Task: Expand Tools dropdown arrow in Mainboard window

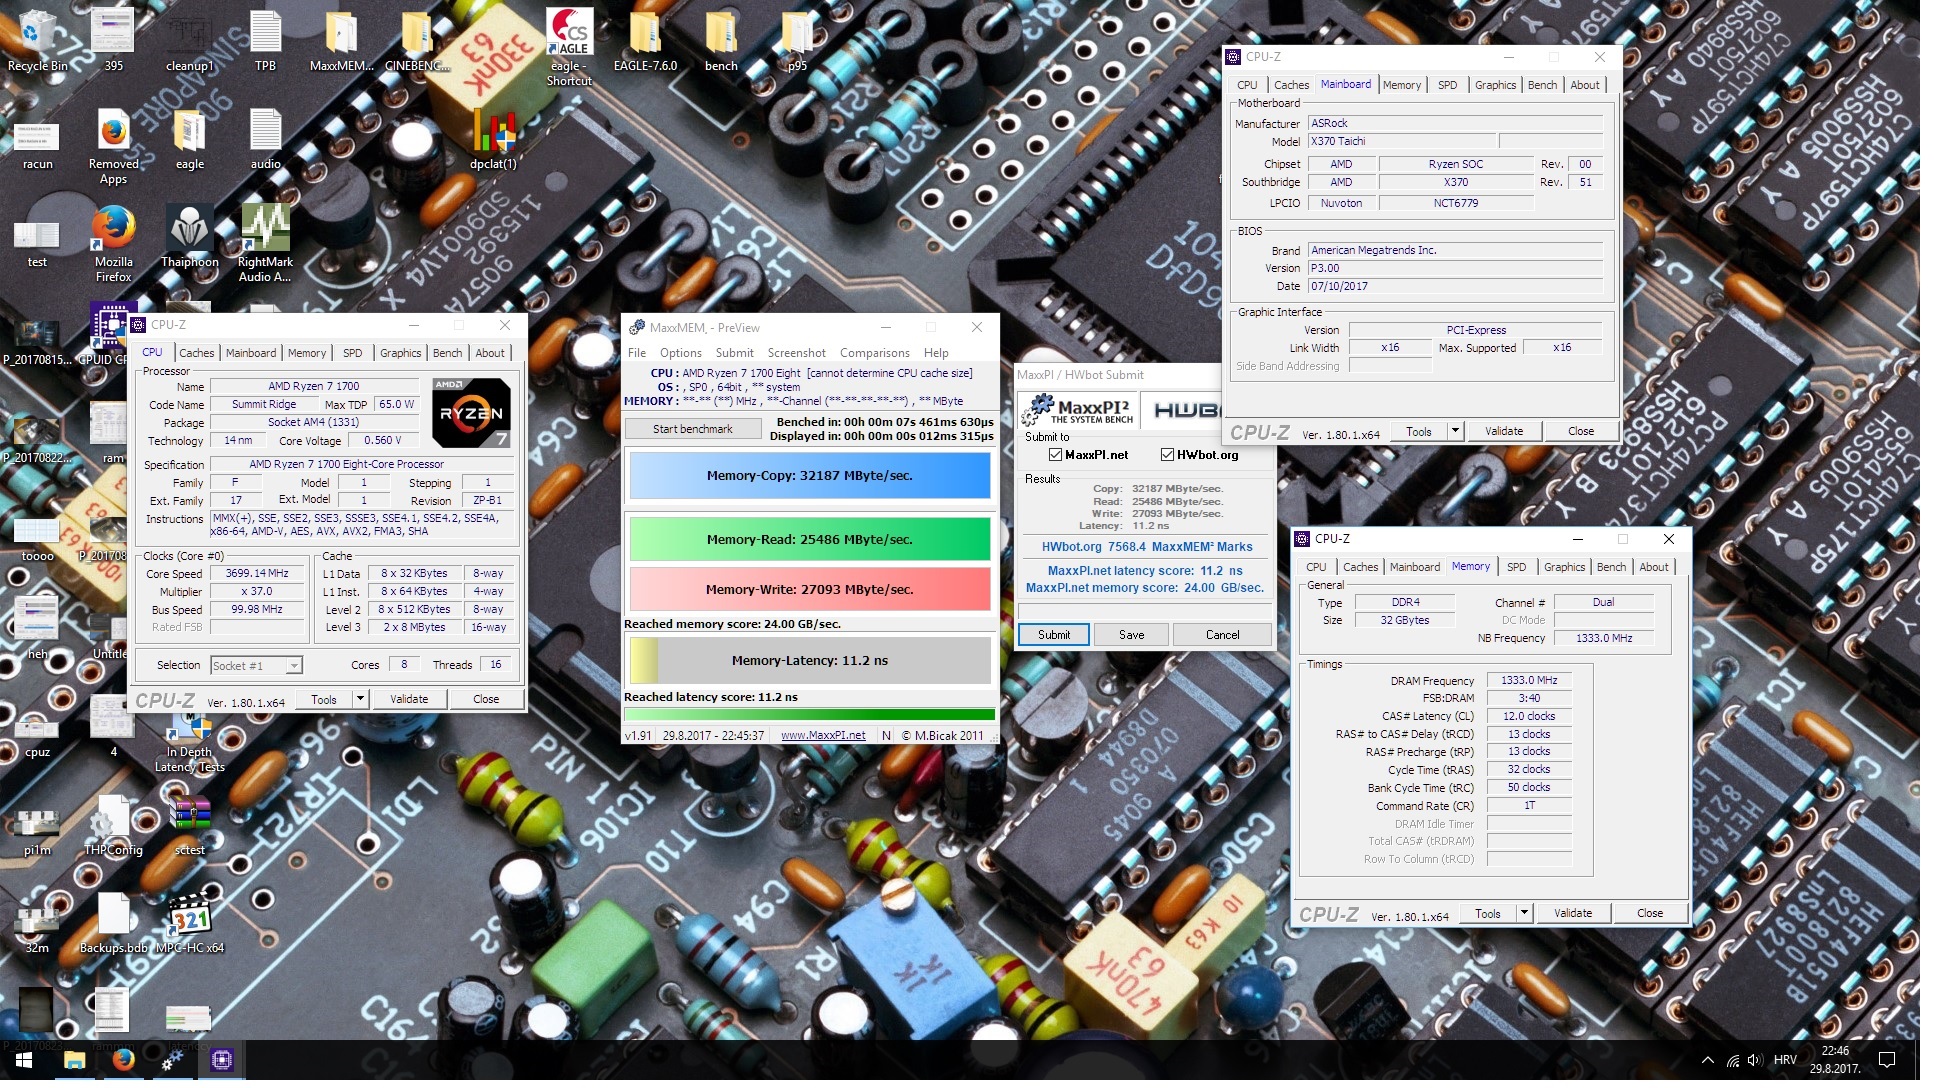Action: click(1456, 432)
